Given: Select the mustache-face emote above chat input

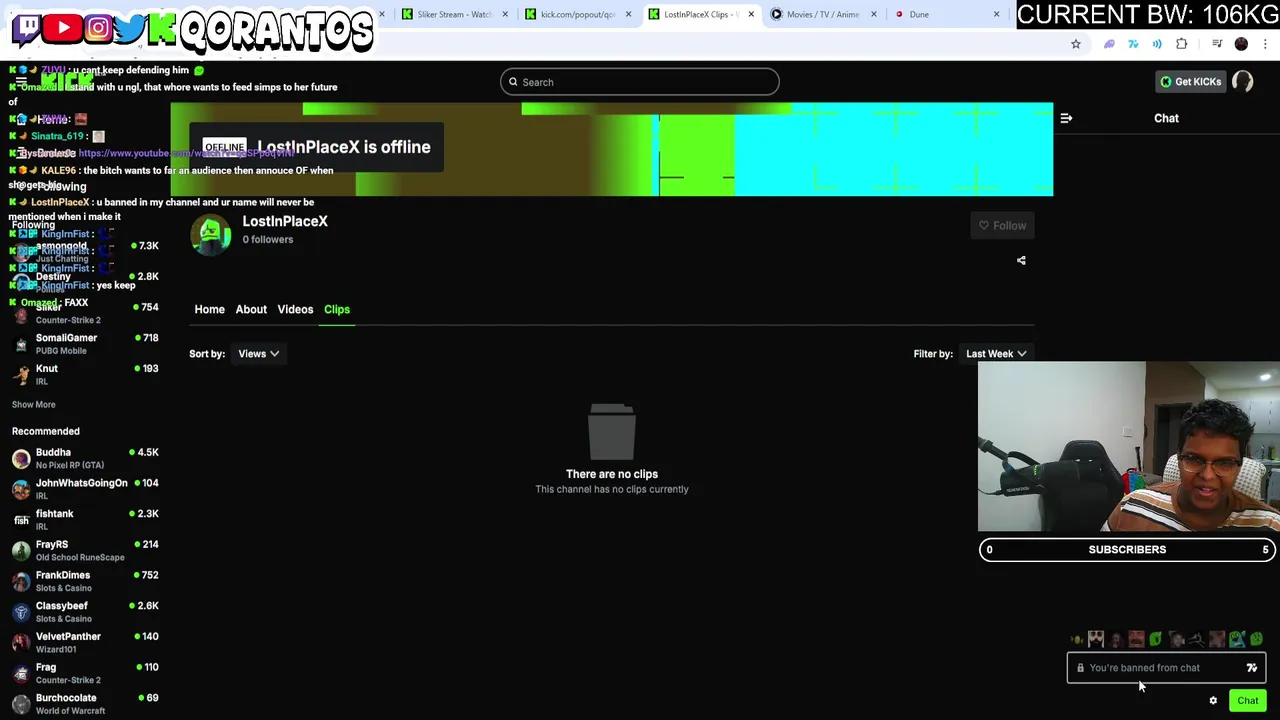Looking at the screenshot, I should pos(1136,639).
